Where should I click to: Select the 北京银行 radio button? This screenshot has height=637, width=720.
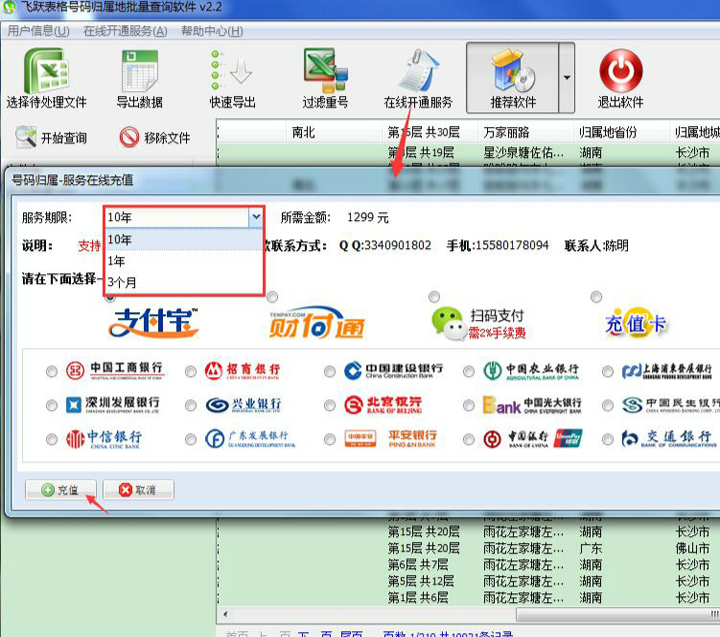(x=330, y=406)
